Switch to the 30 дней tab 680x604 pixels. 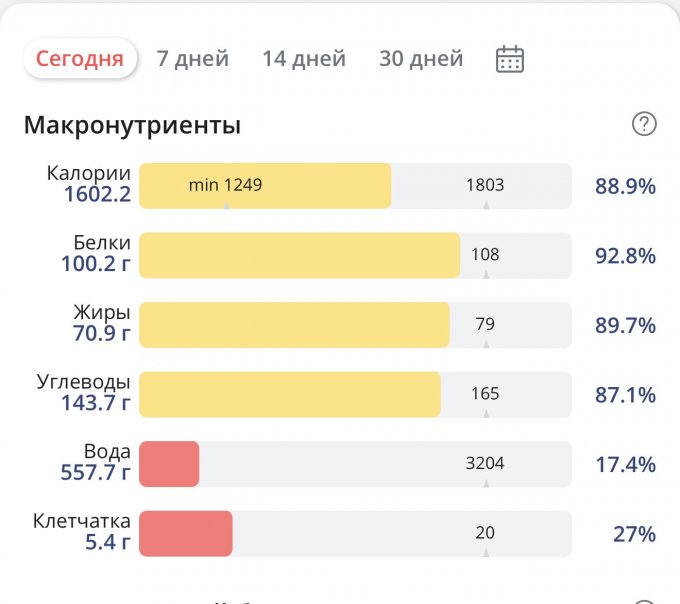click(421, 59)
